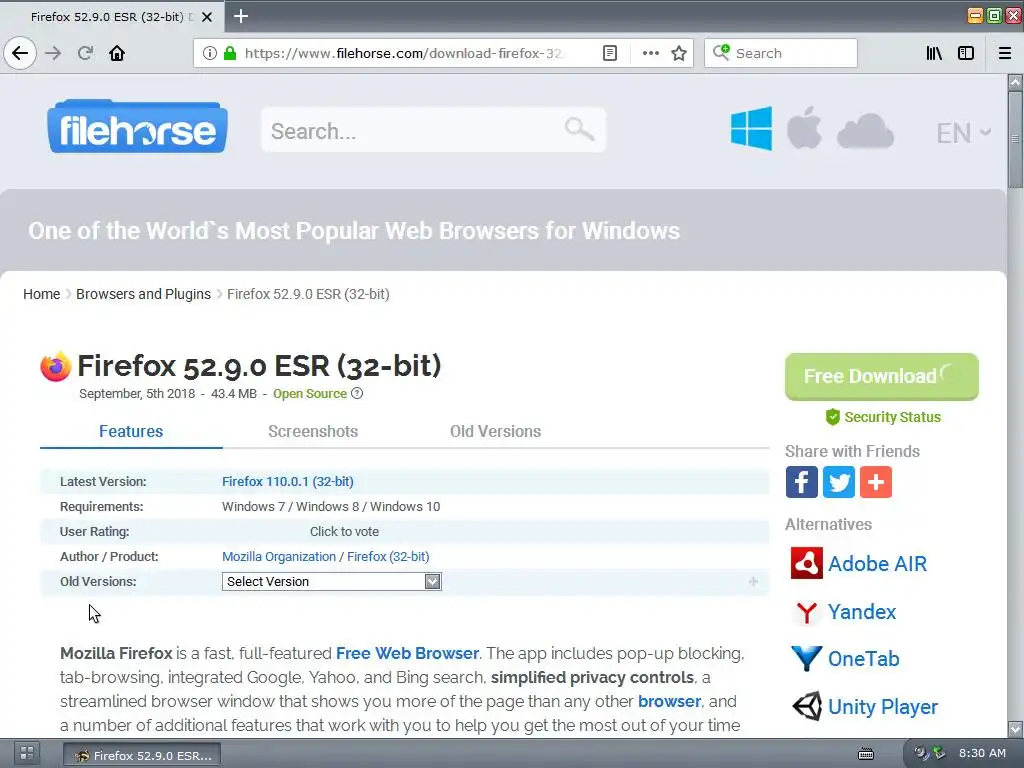Image resolution: width=1024 pixels, height=768 pixels.
Task: Click the magnifier in FileHorse search
Action: tap(579, 129)
